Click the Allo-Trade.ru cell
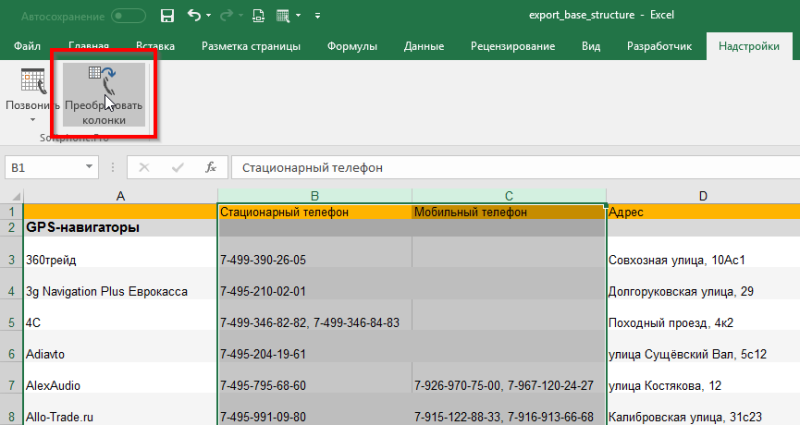Screen dimensions: 800x425 tap(120, 409)
